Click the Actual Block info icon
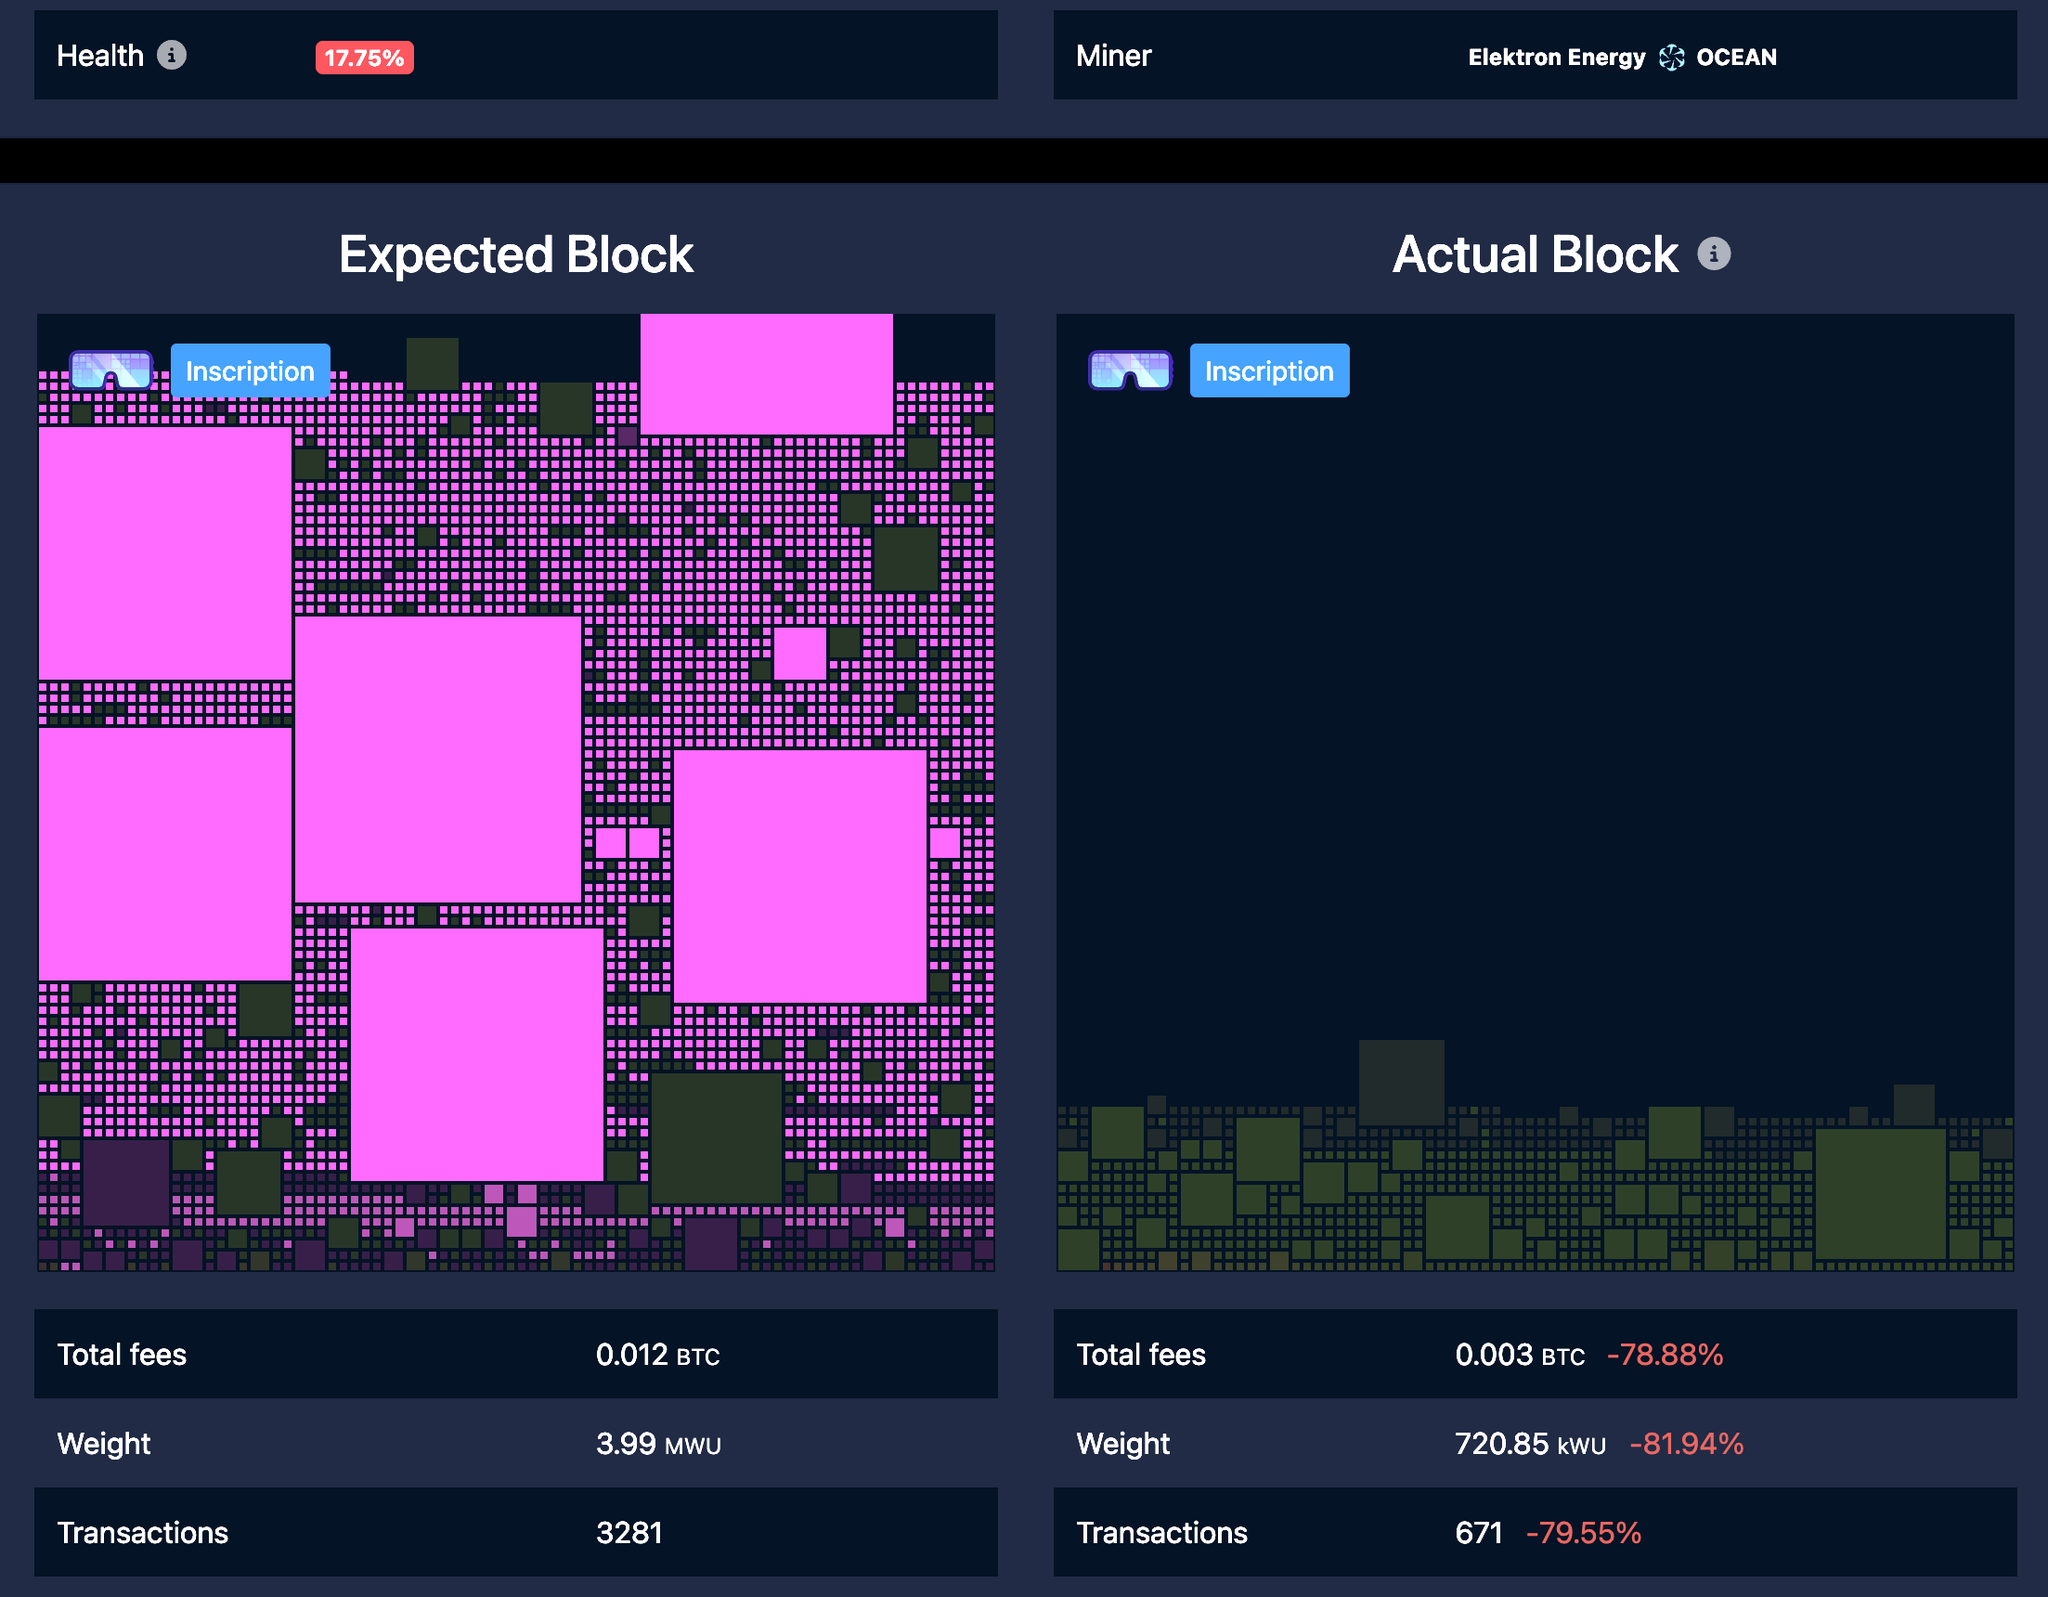Screen dimensions: 2048x1597 click(x=1713, y=254)
